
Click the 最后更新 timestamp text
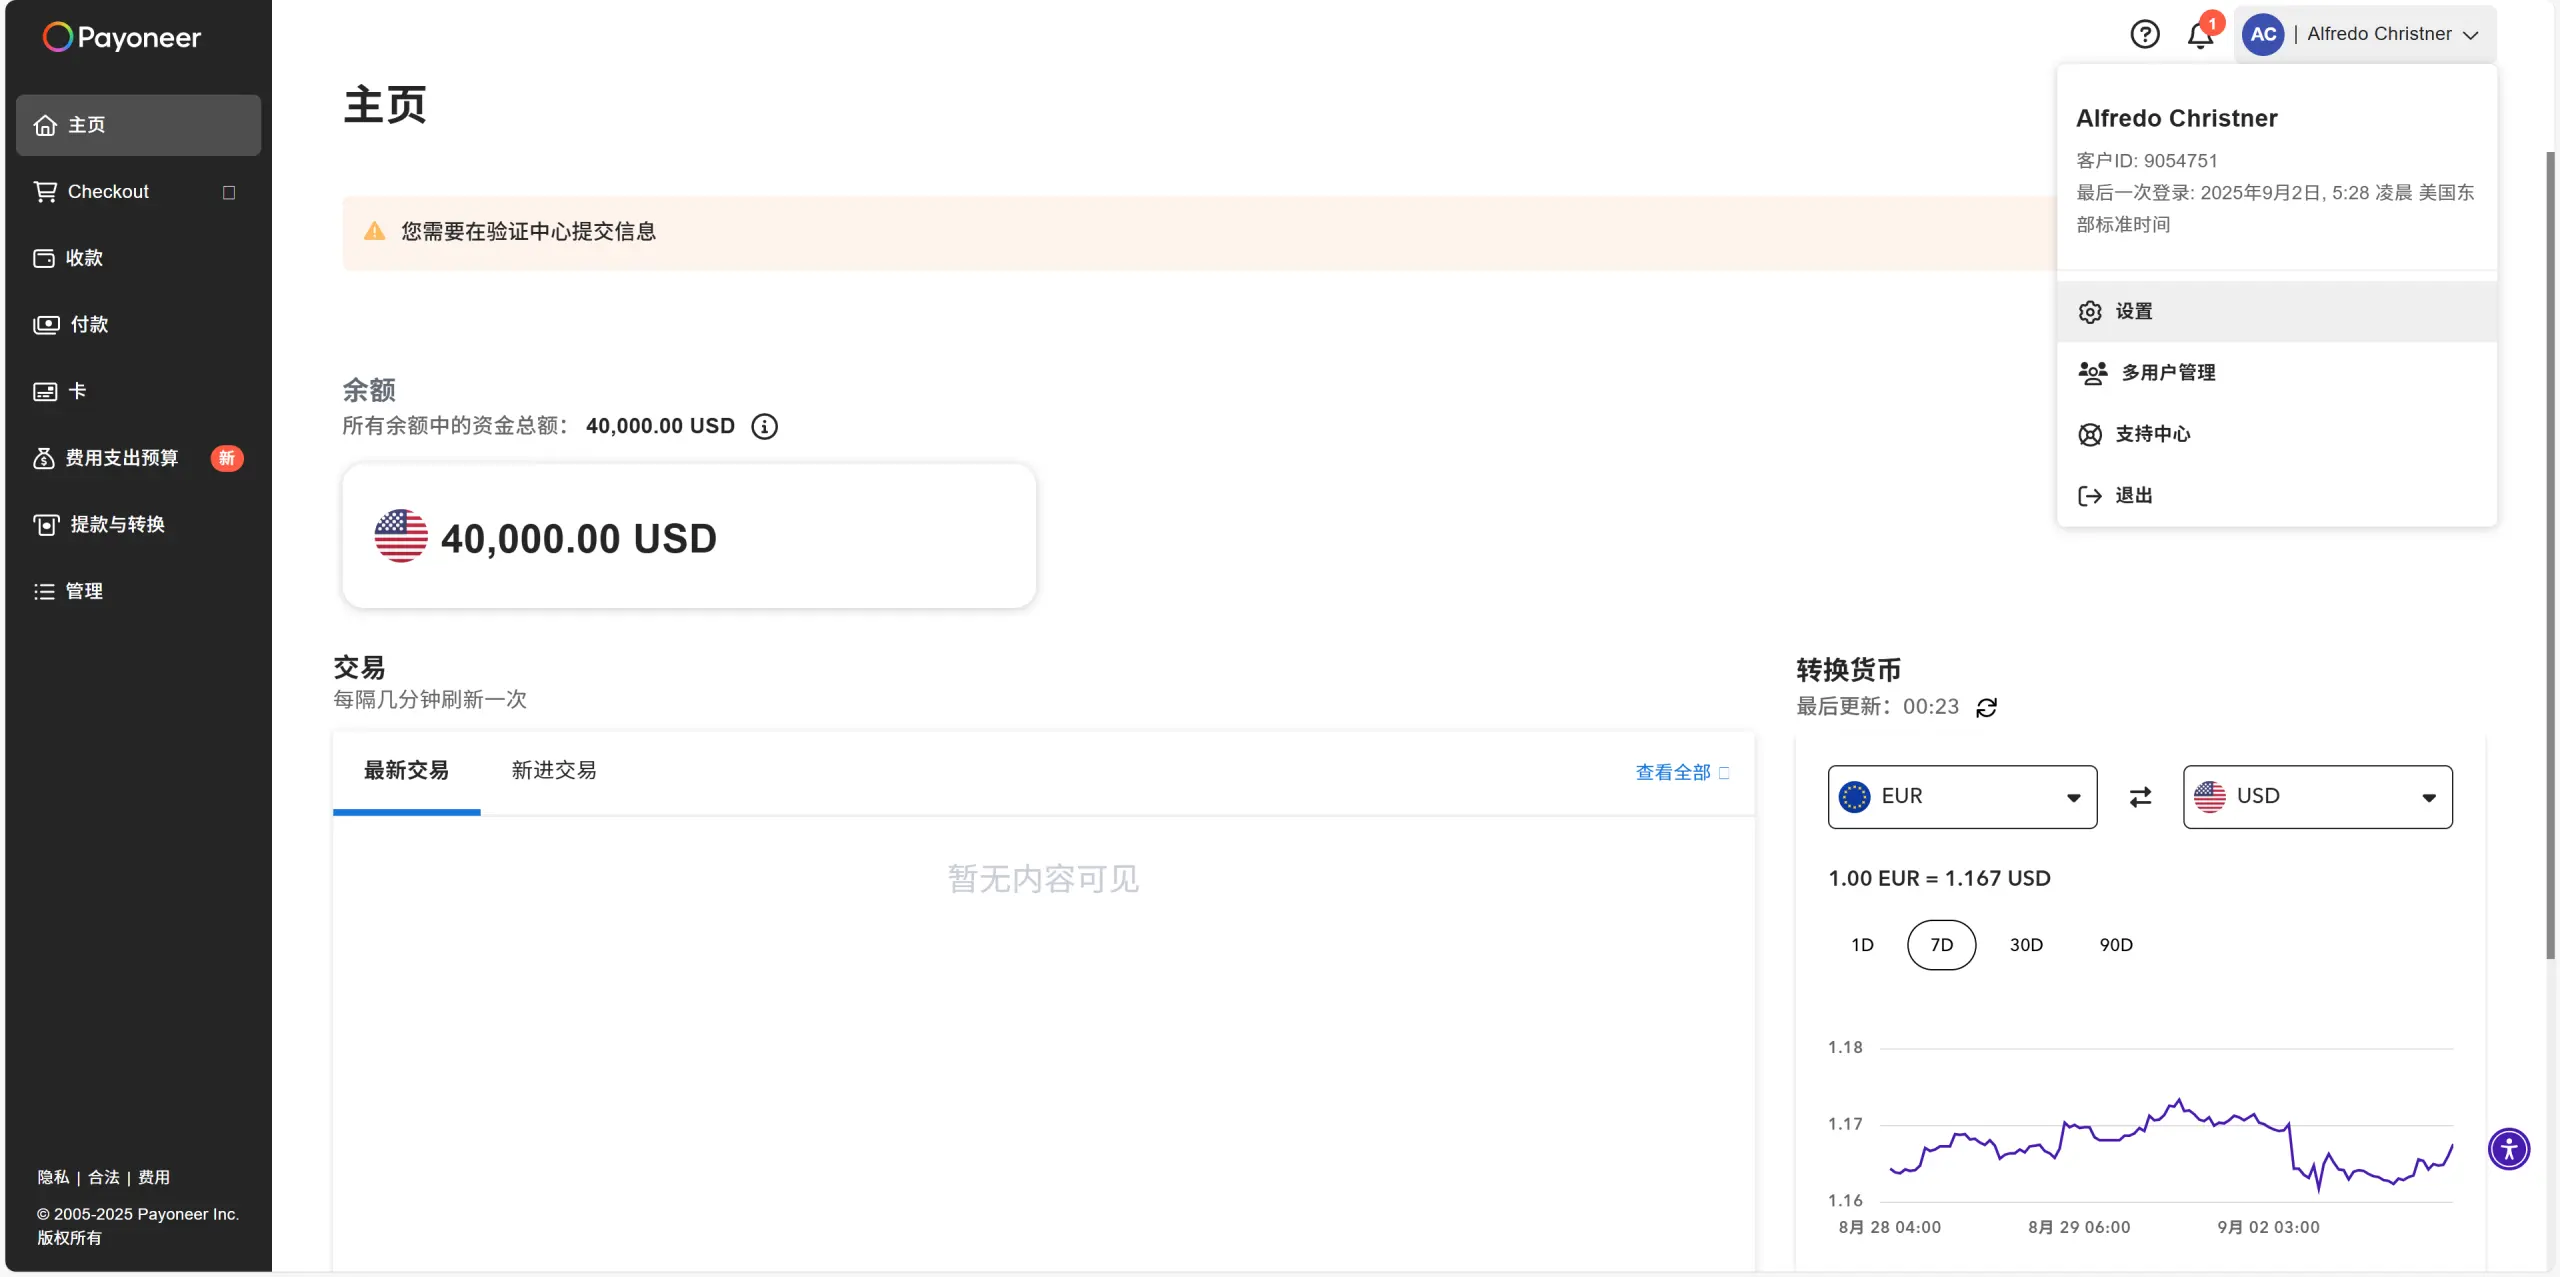[1877, 707]
